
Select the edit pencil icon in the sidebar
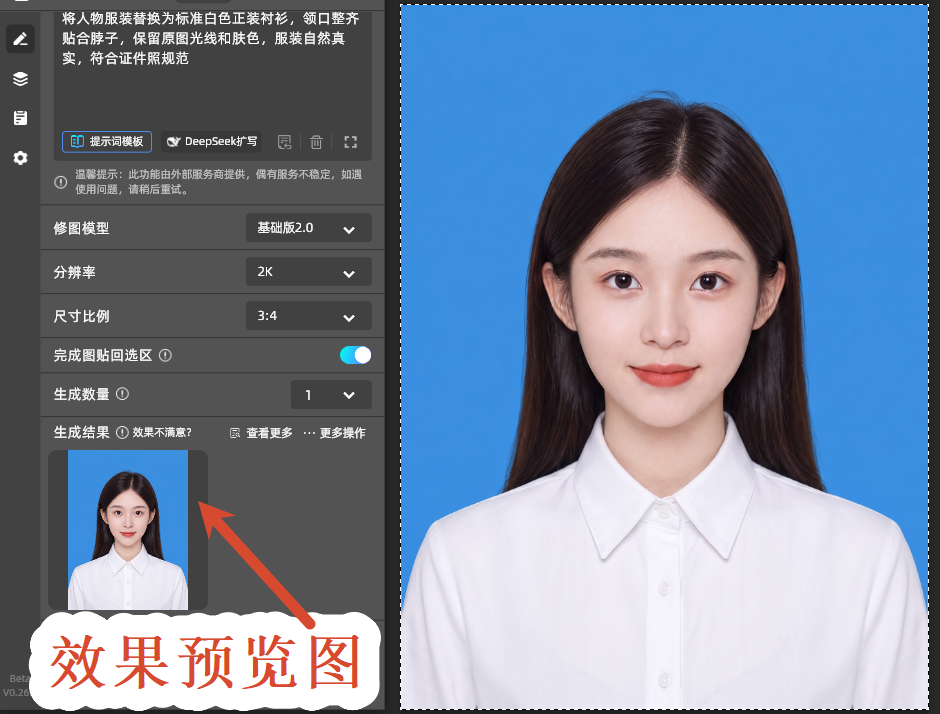20,39
